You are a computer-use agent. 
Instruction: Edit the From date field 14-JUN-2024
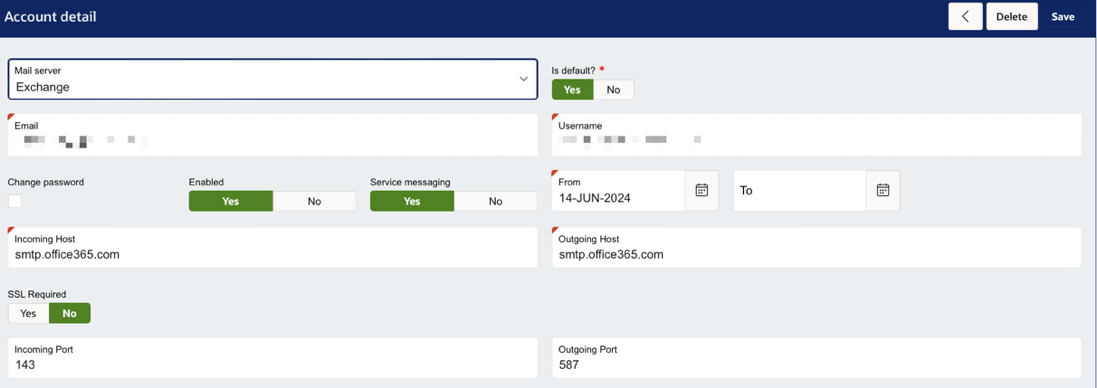pyautogui.click(x=618, y=191)
